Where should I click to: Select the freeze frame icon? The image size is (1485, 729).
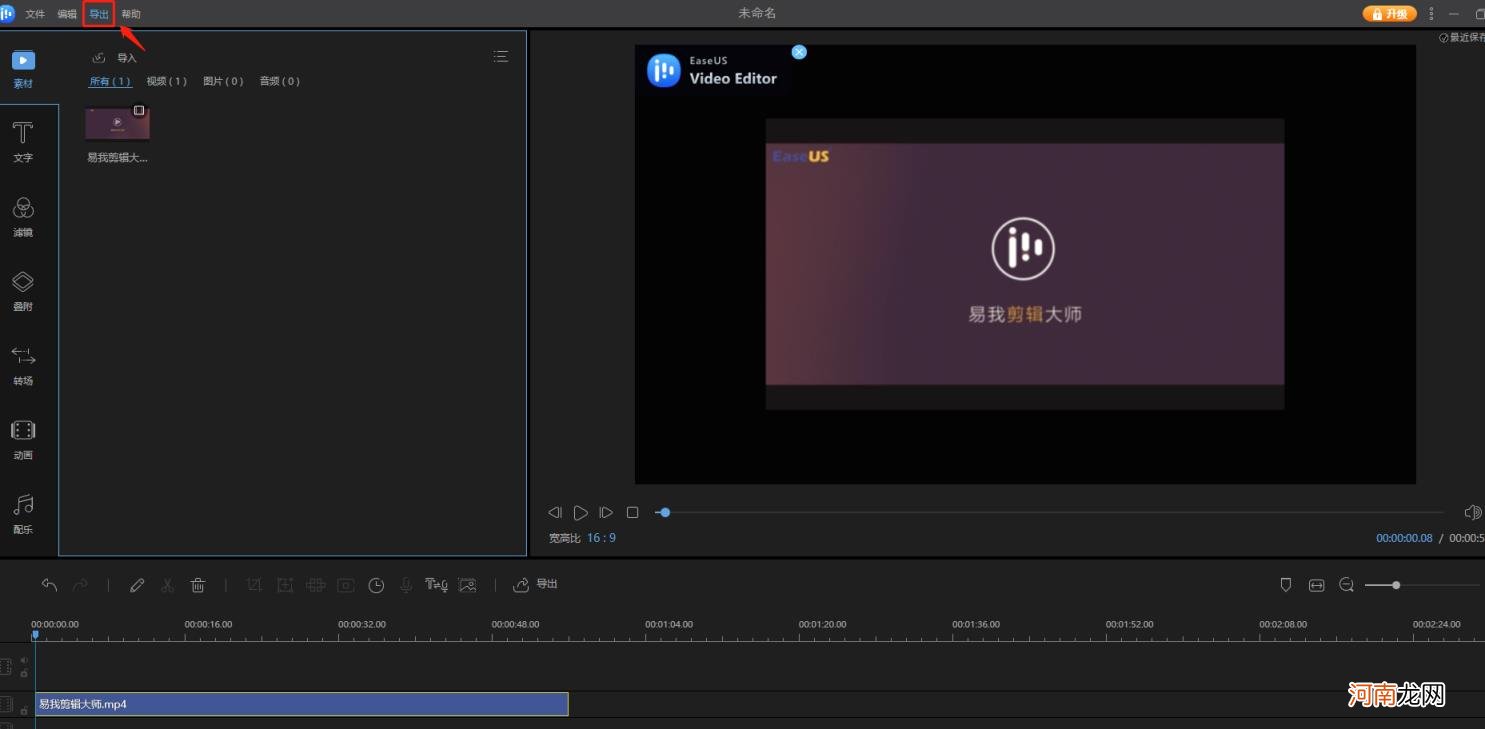pyautogui.click(x=346, y=585)
